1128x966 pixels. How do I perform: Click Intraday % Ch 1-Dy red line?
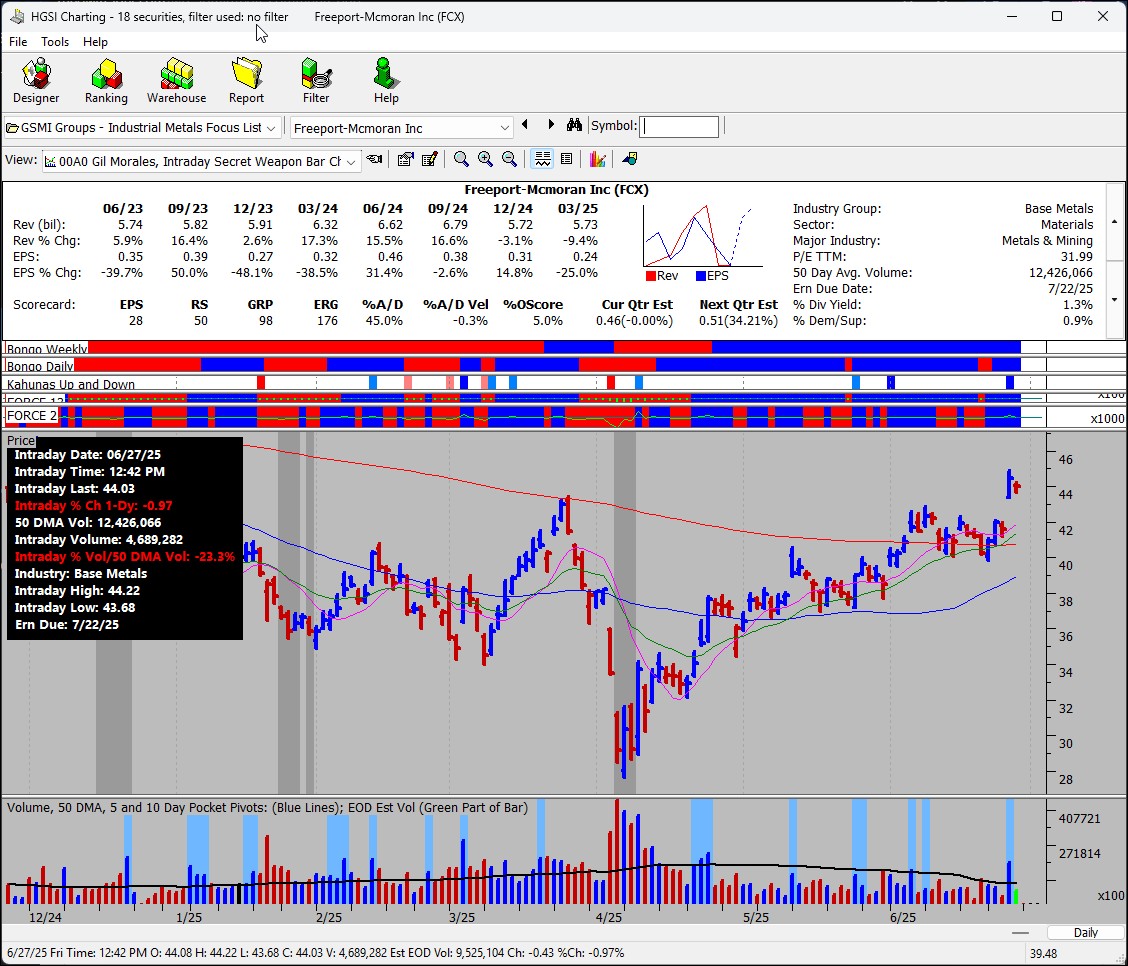94,506
